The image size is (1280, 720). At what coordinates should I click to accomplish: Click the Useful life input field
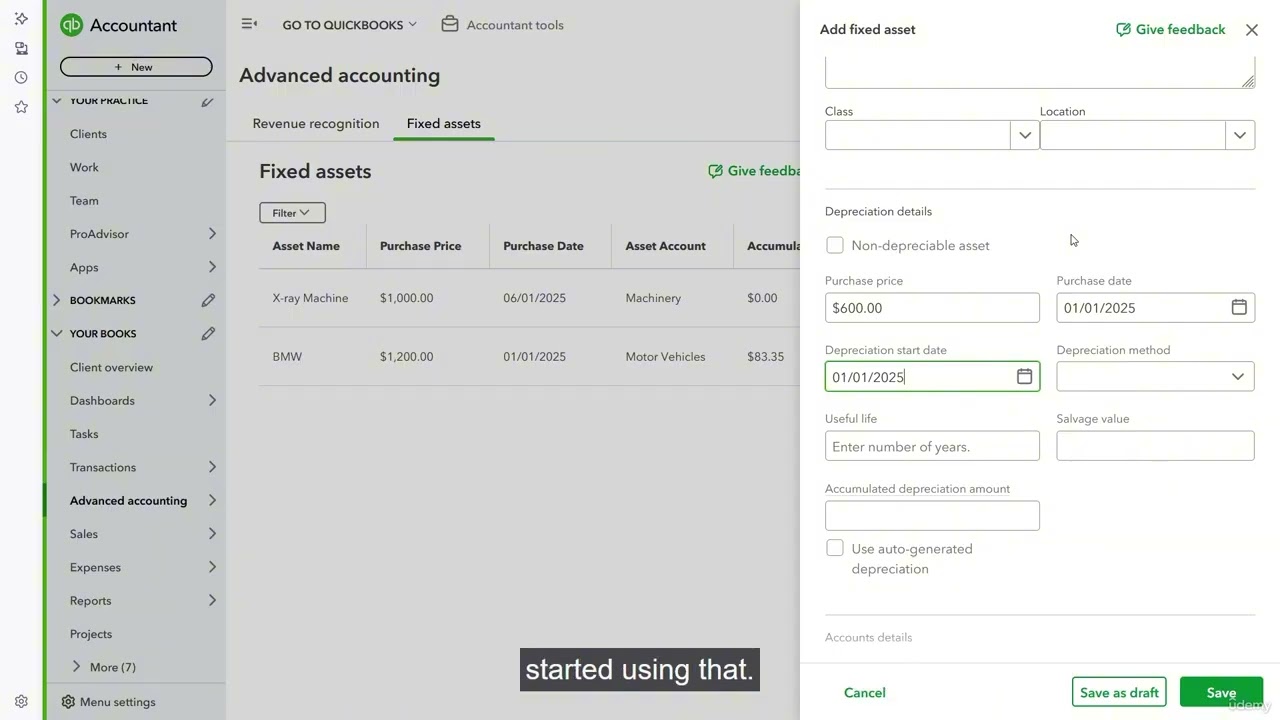tap(932, 446)
